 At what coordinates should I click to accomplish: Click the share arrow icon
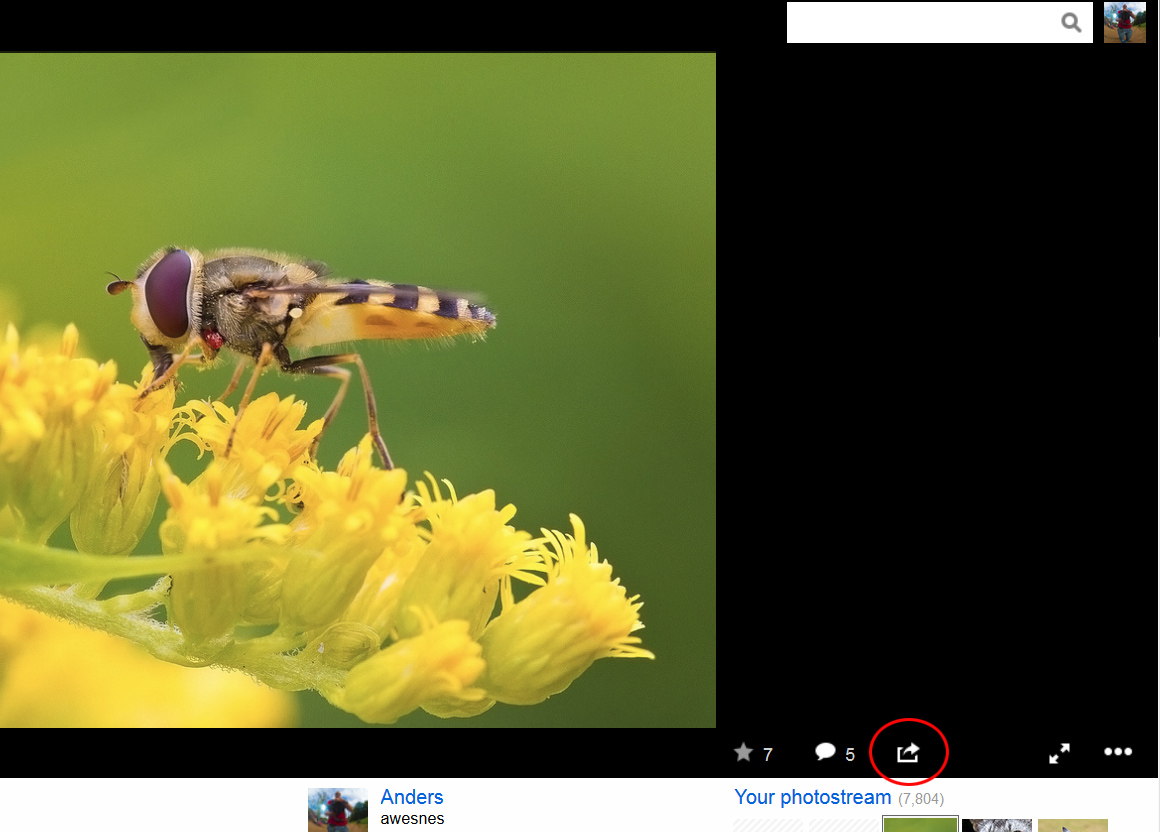click(x=908, y=752)
